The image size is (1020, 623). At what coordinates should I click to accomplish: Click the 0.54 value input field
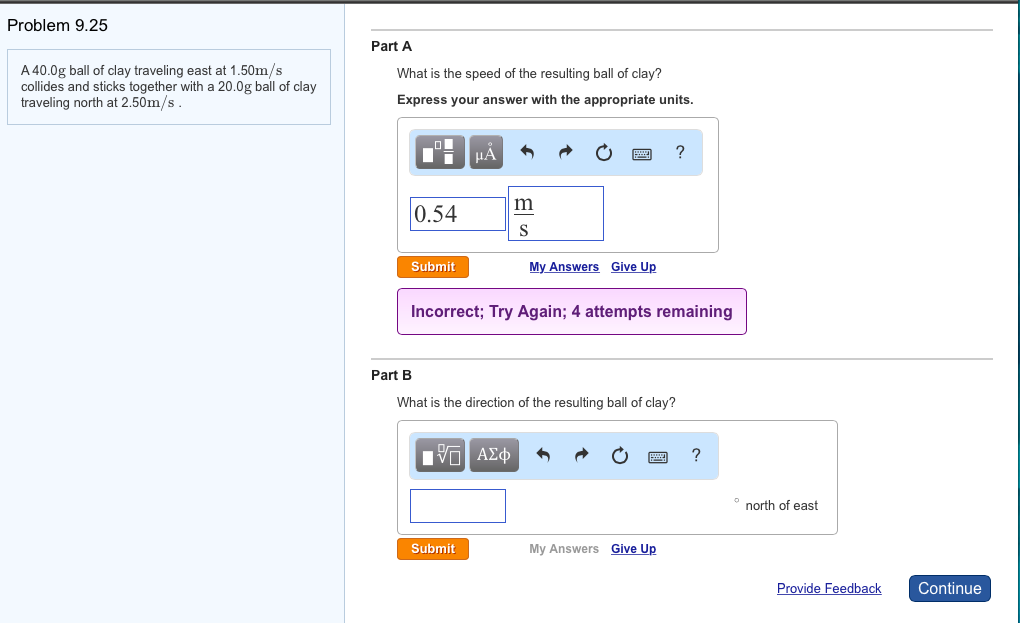[458, 214]
